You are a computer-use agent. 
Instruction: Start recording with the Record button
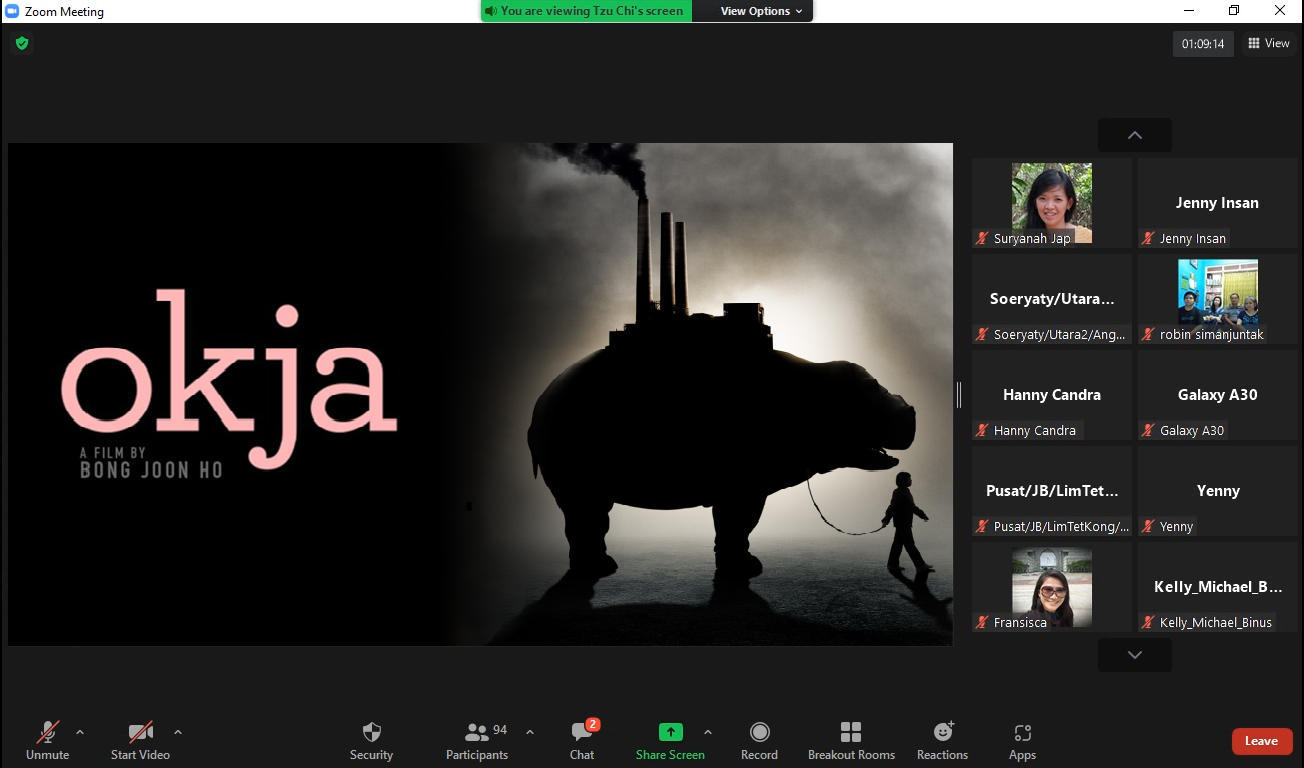759,741
